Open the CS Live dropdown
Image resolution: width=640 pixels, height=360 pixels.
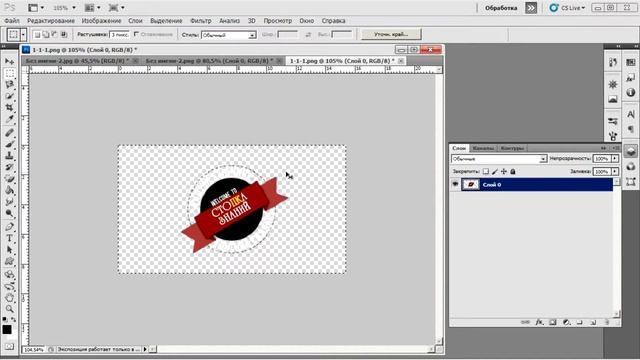click(x=567, y=8)
